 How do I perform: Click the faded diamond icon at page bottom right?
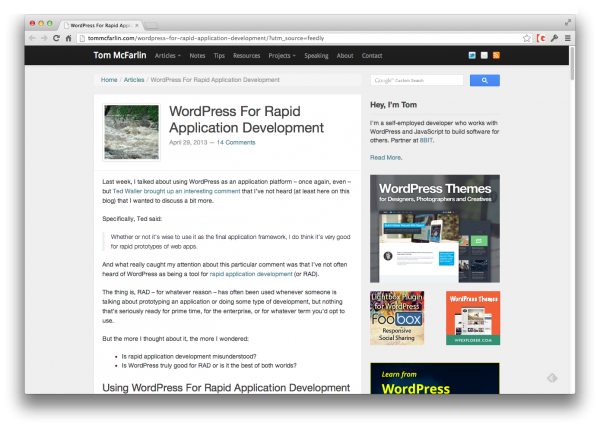point(552,378)
